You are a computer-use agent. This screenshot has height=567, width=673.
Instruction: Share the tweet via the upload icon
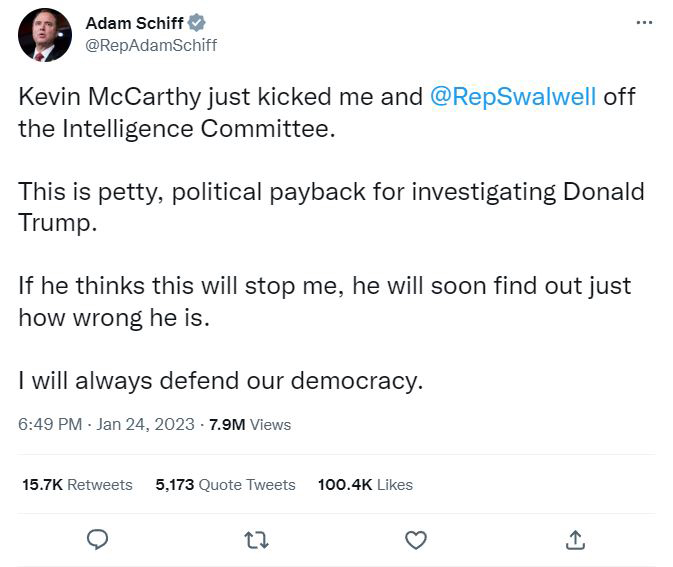(x=575, y=540)
